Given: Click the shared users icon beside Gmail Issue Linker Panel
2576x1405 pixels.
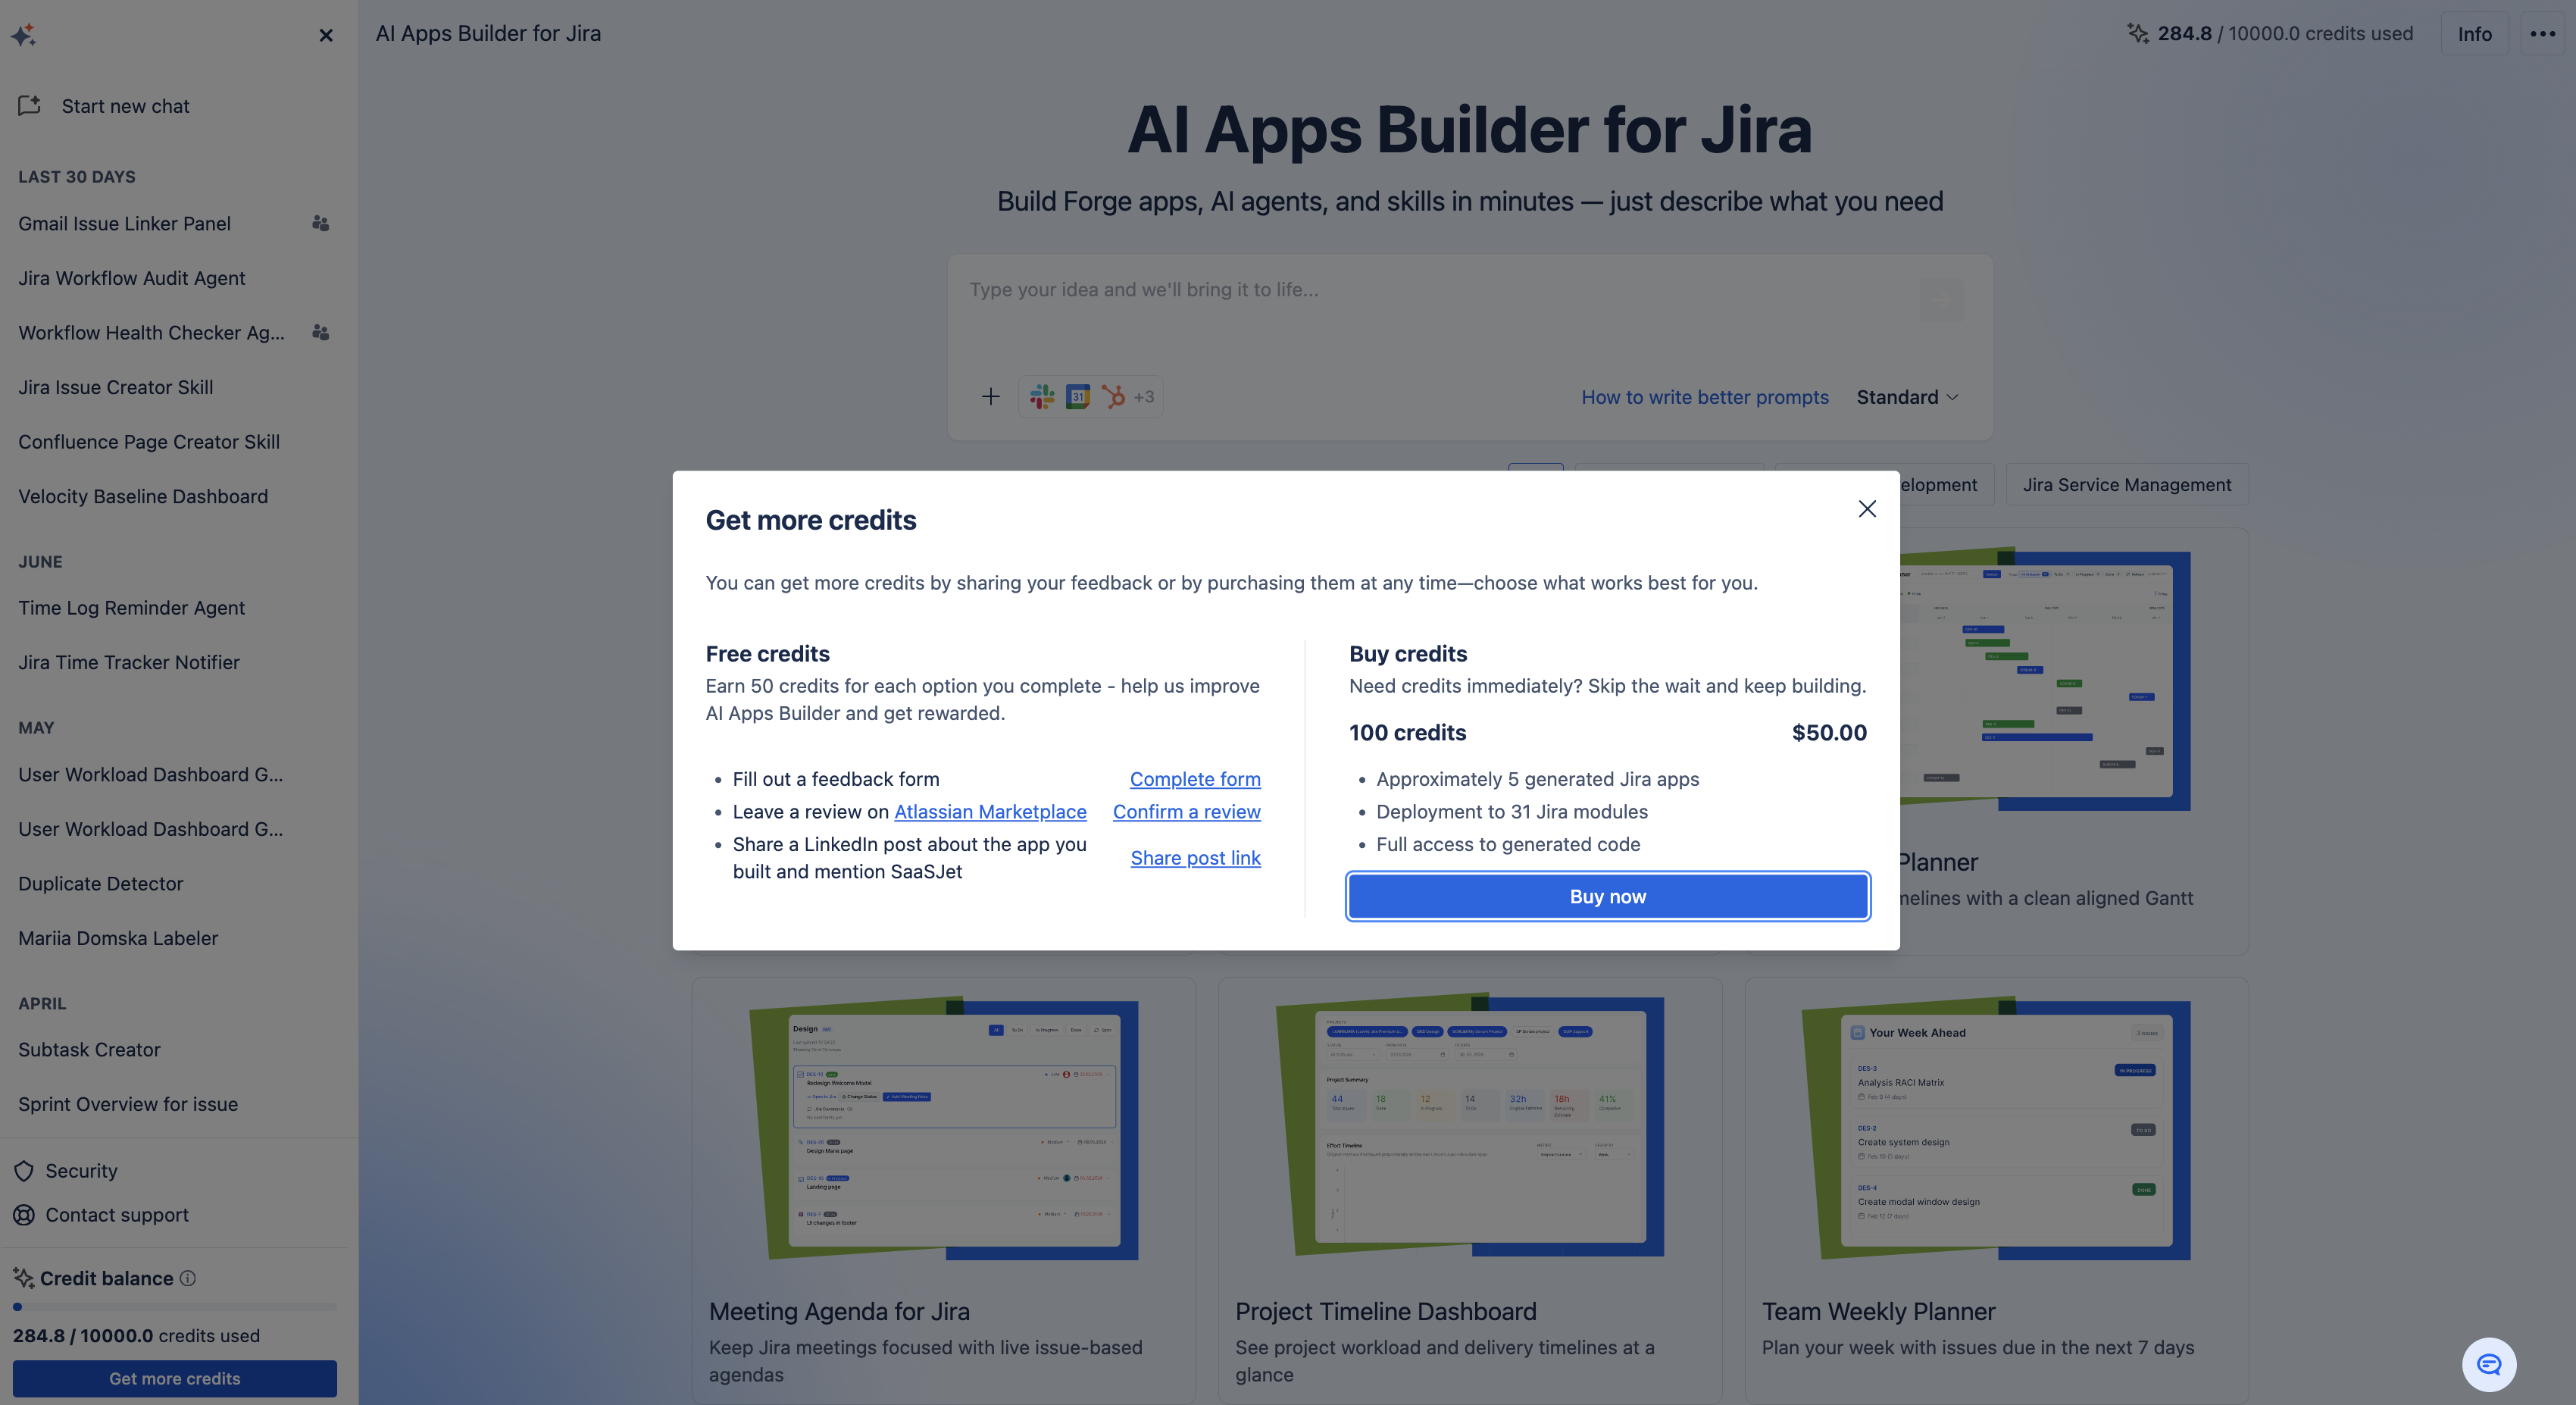Looking at the screenshot, I should [x=320, y=223].
